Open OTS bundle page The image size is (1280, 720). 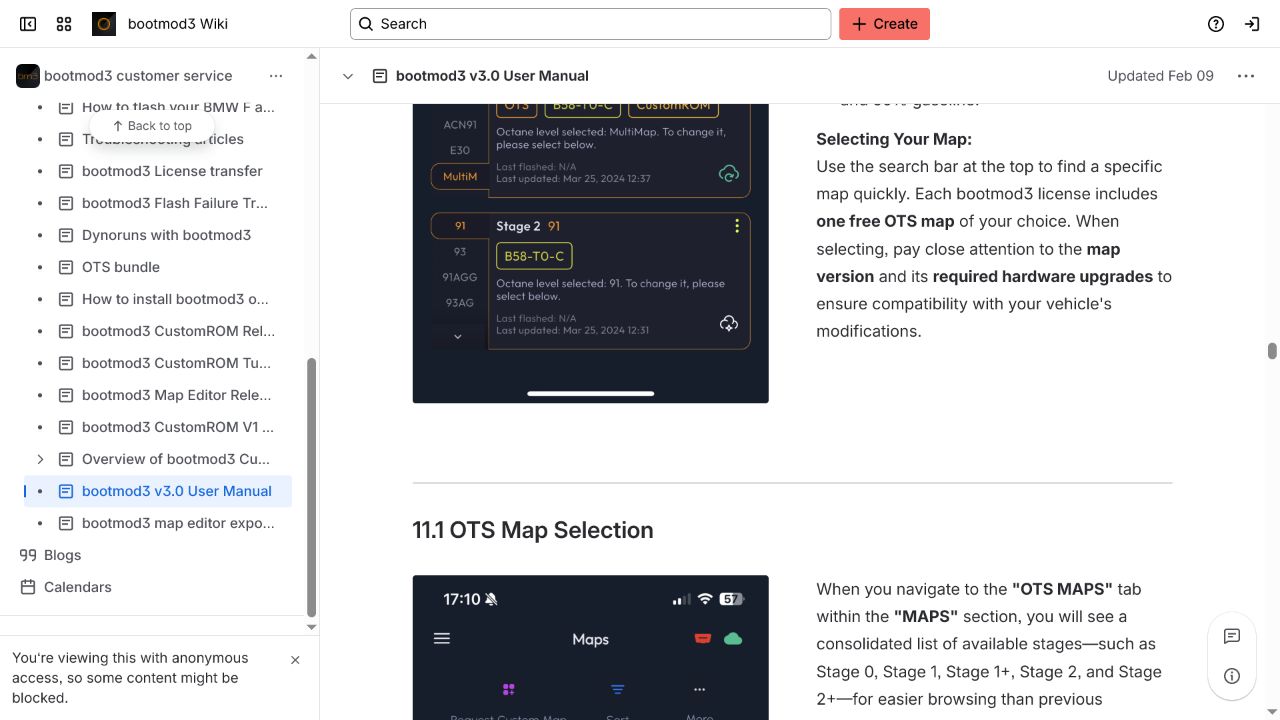tap(121, 267)
